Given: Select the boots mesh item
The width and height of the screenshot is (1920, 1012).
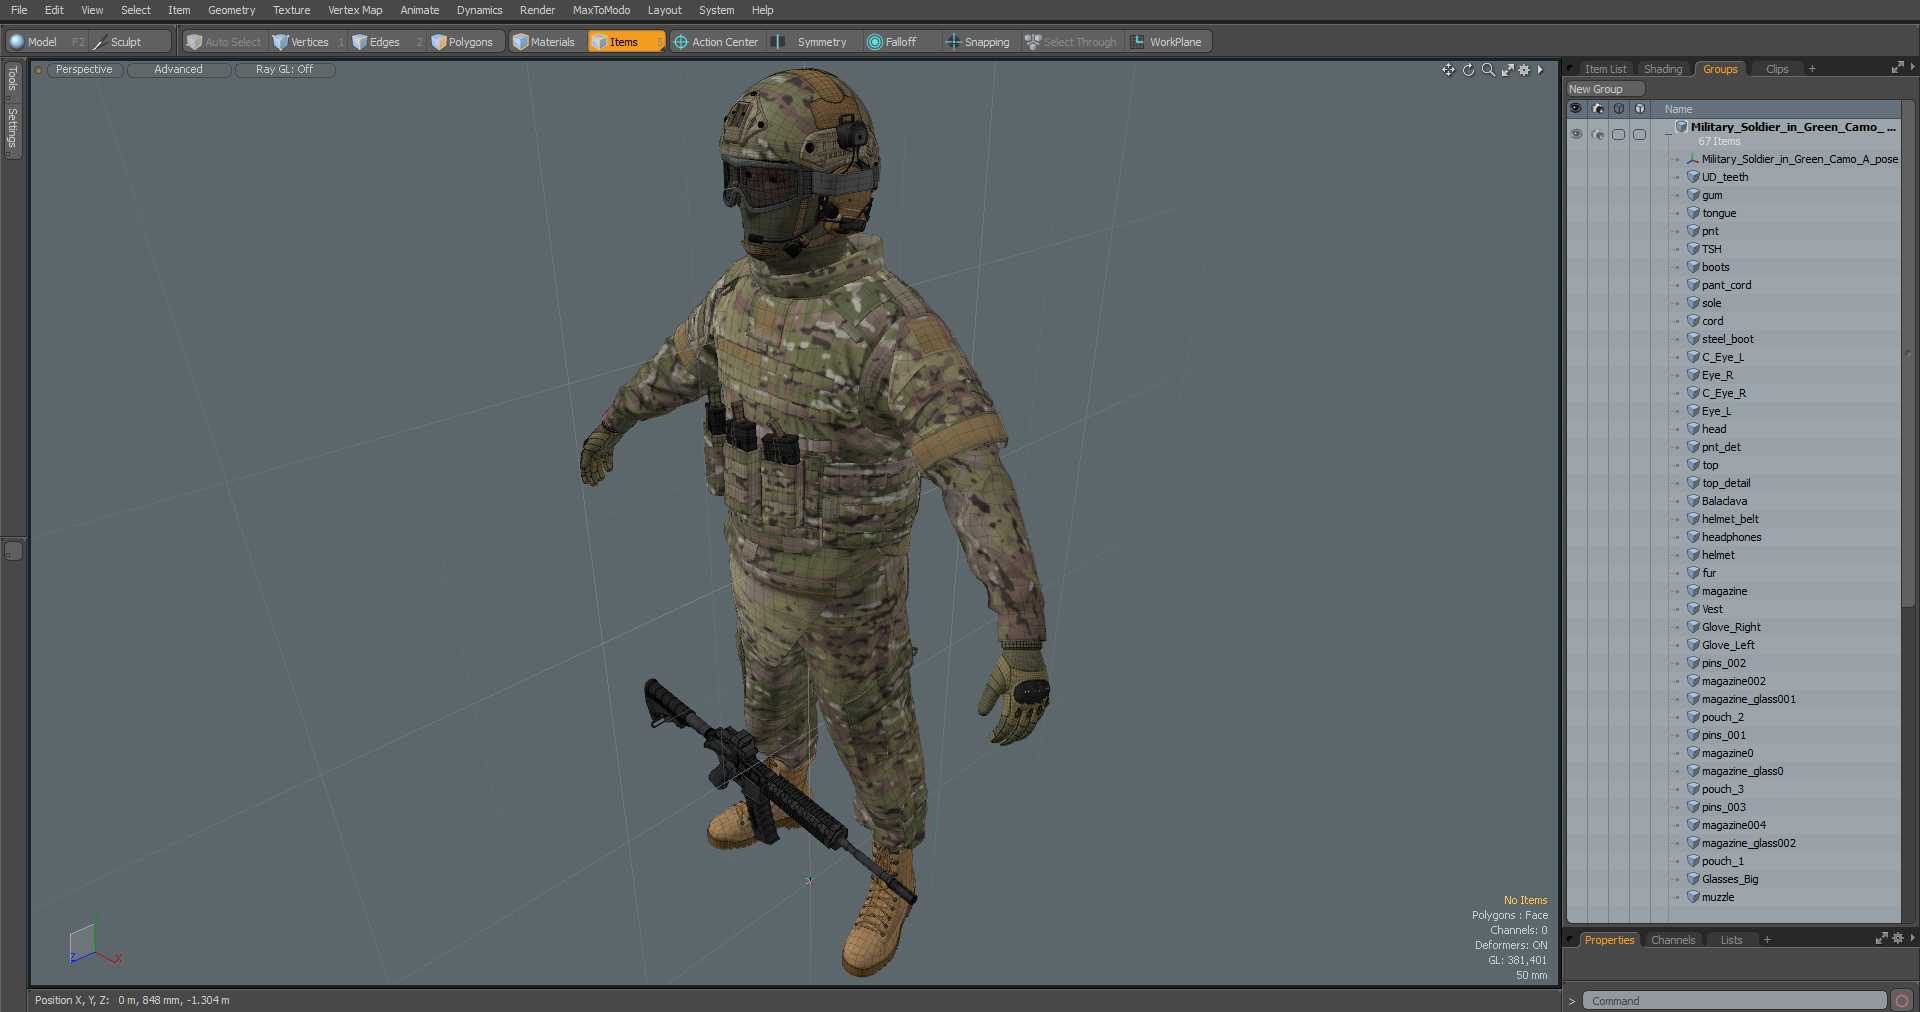Looking at the screenshot, I should [1715, 267].
